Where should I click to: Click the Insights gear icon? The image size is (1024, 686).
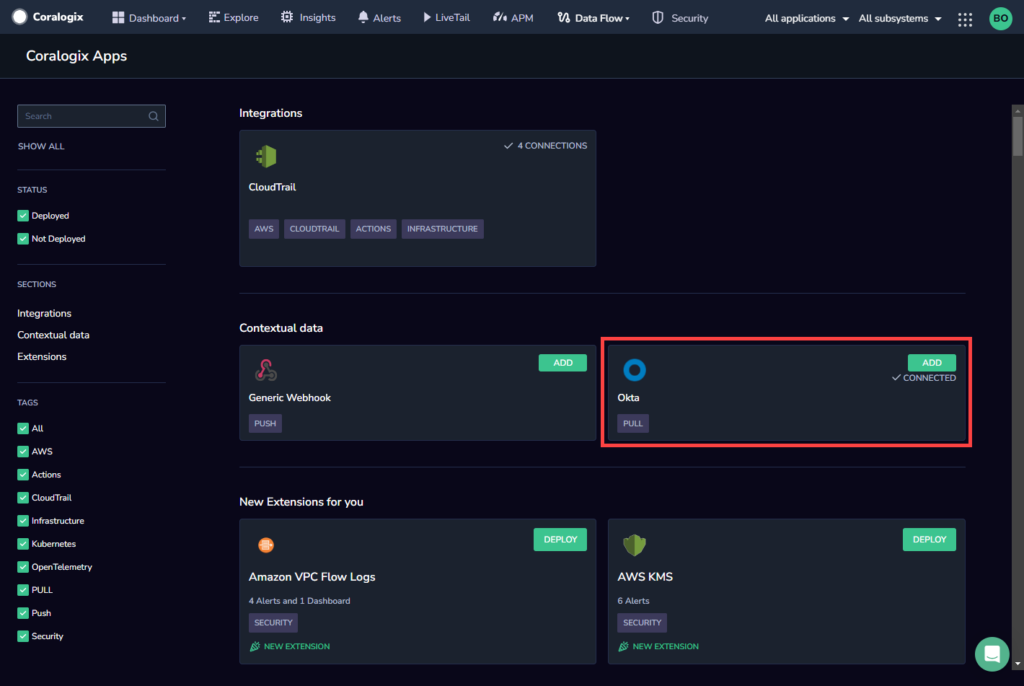coord(287,17)
